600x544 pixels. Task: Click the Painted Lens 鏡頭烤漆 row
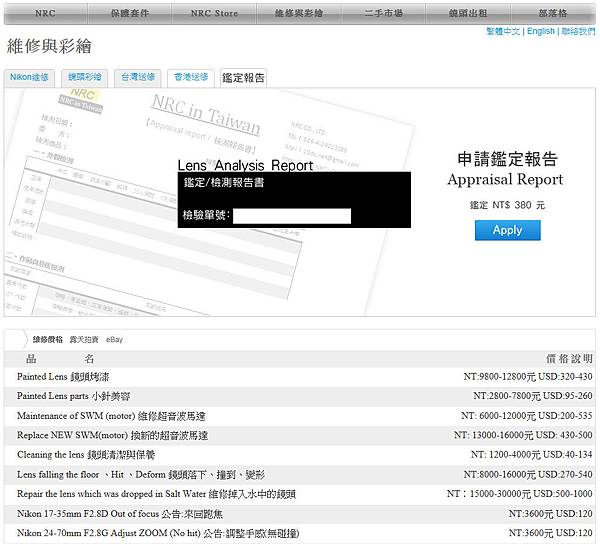pos(300,377)
